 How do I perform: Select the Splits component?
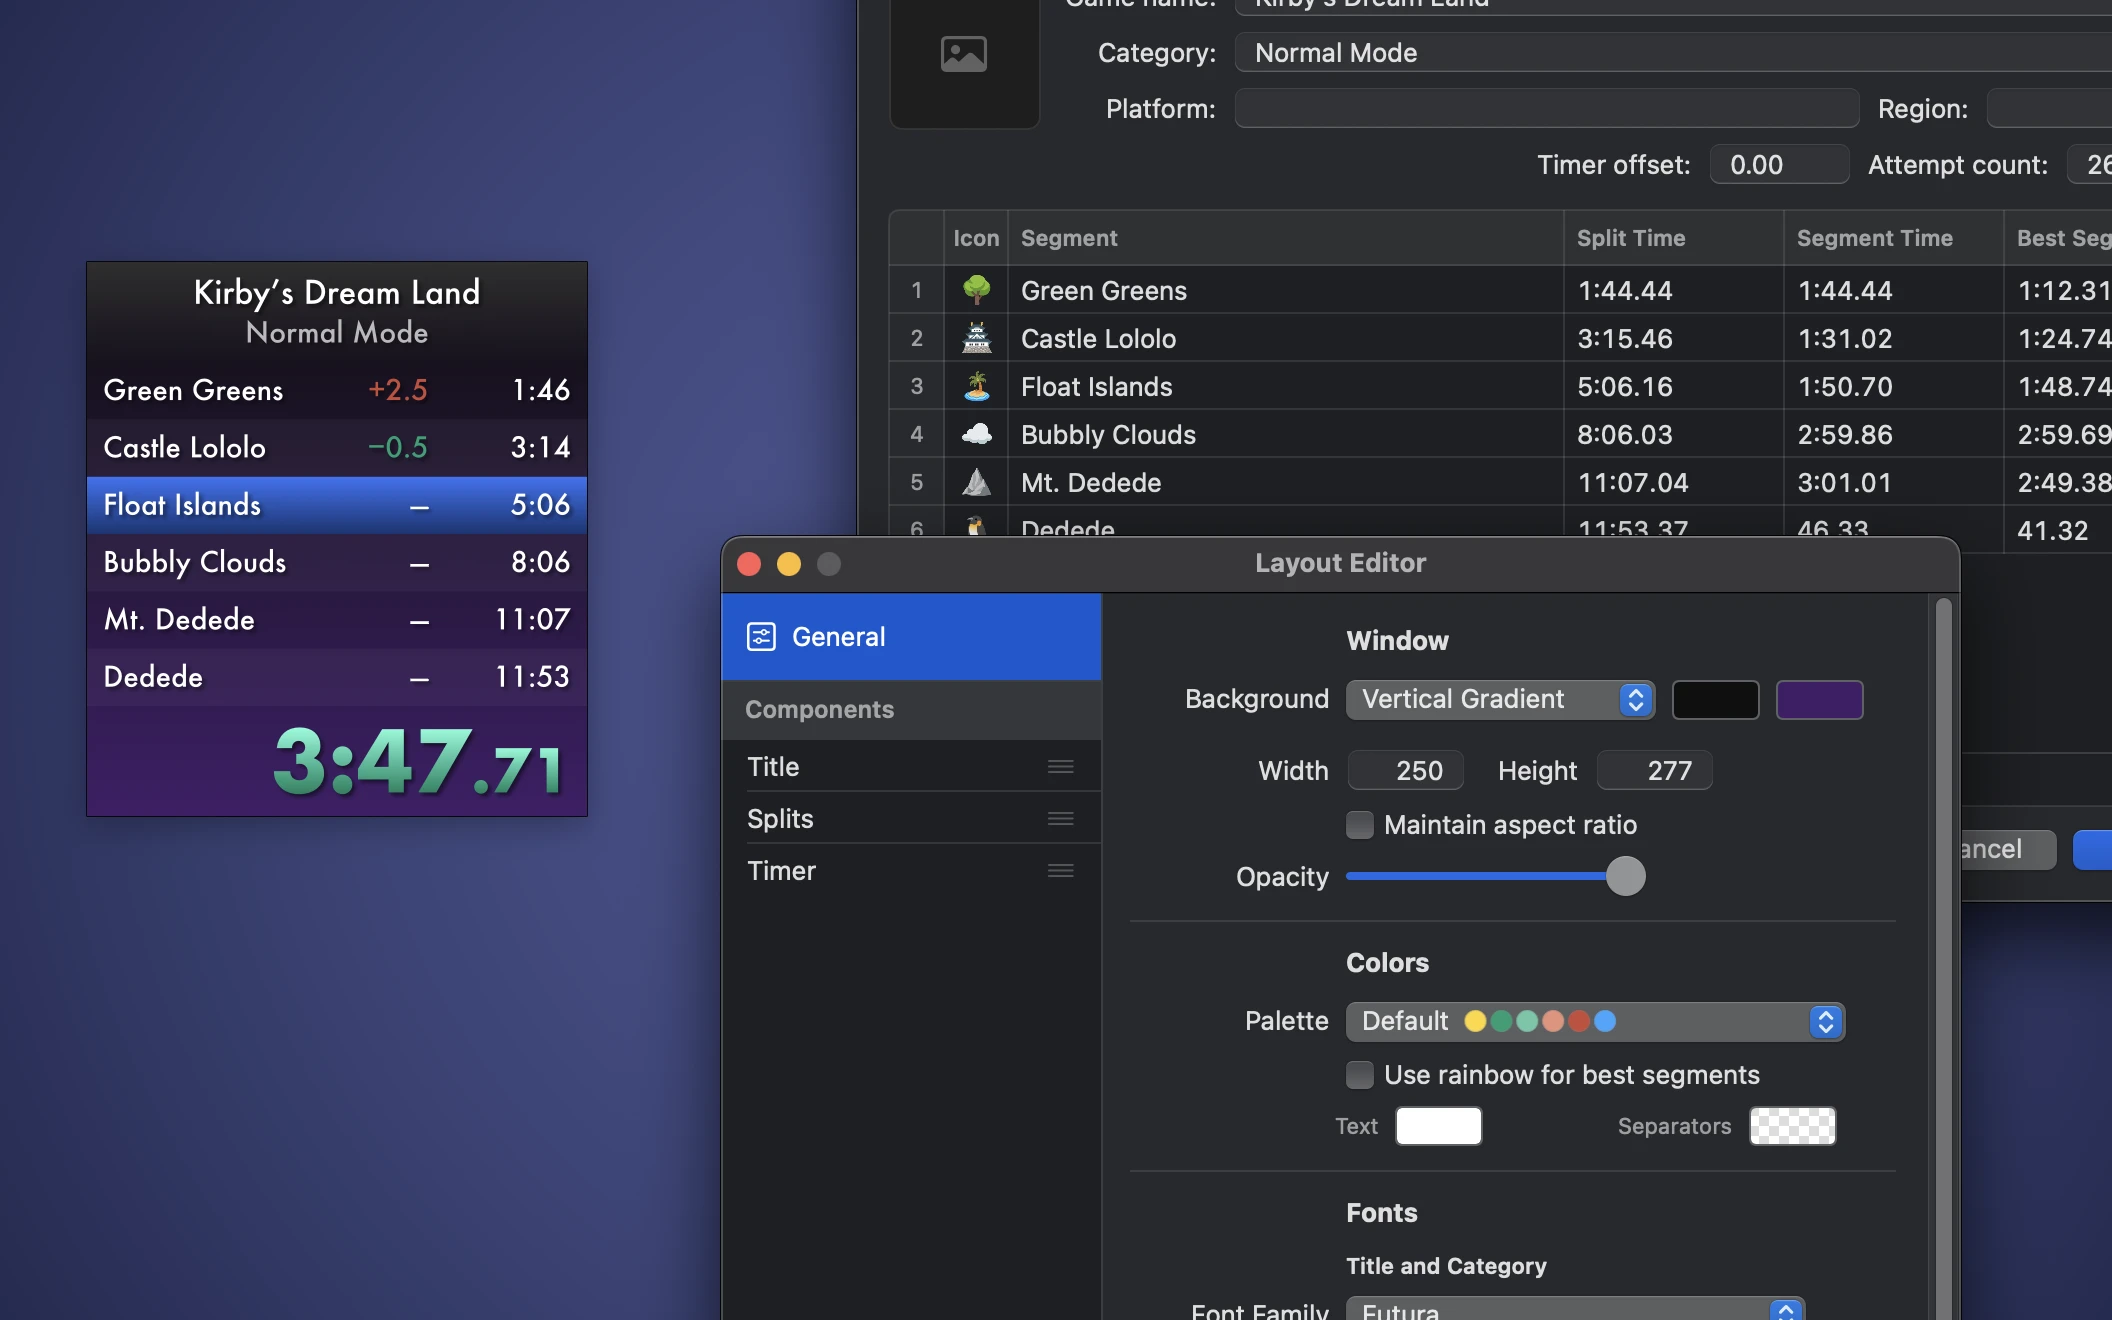click(912, 819)
